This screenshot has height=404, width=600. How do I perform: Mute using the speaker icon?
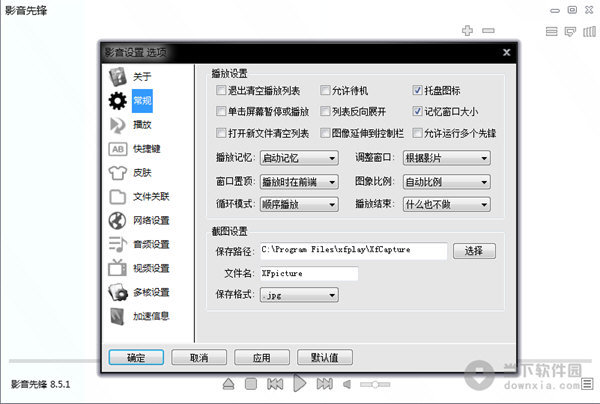tap(347, 384)
